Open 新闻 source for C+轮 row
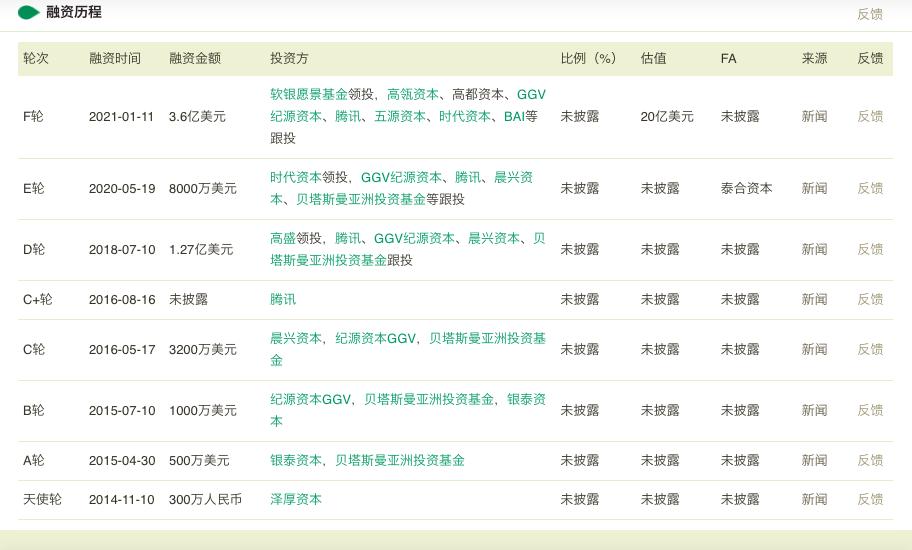 (814, 299)
